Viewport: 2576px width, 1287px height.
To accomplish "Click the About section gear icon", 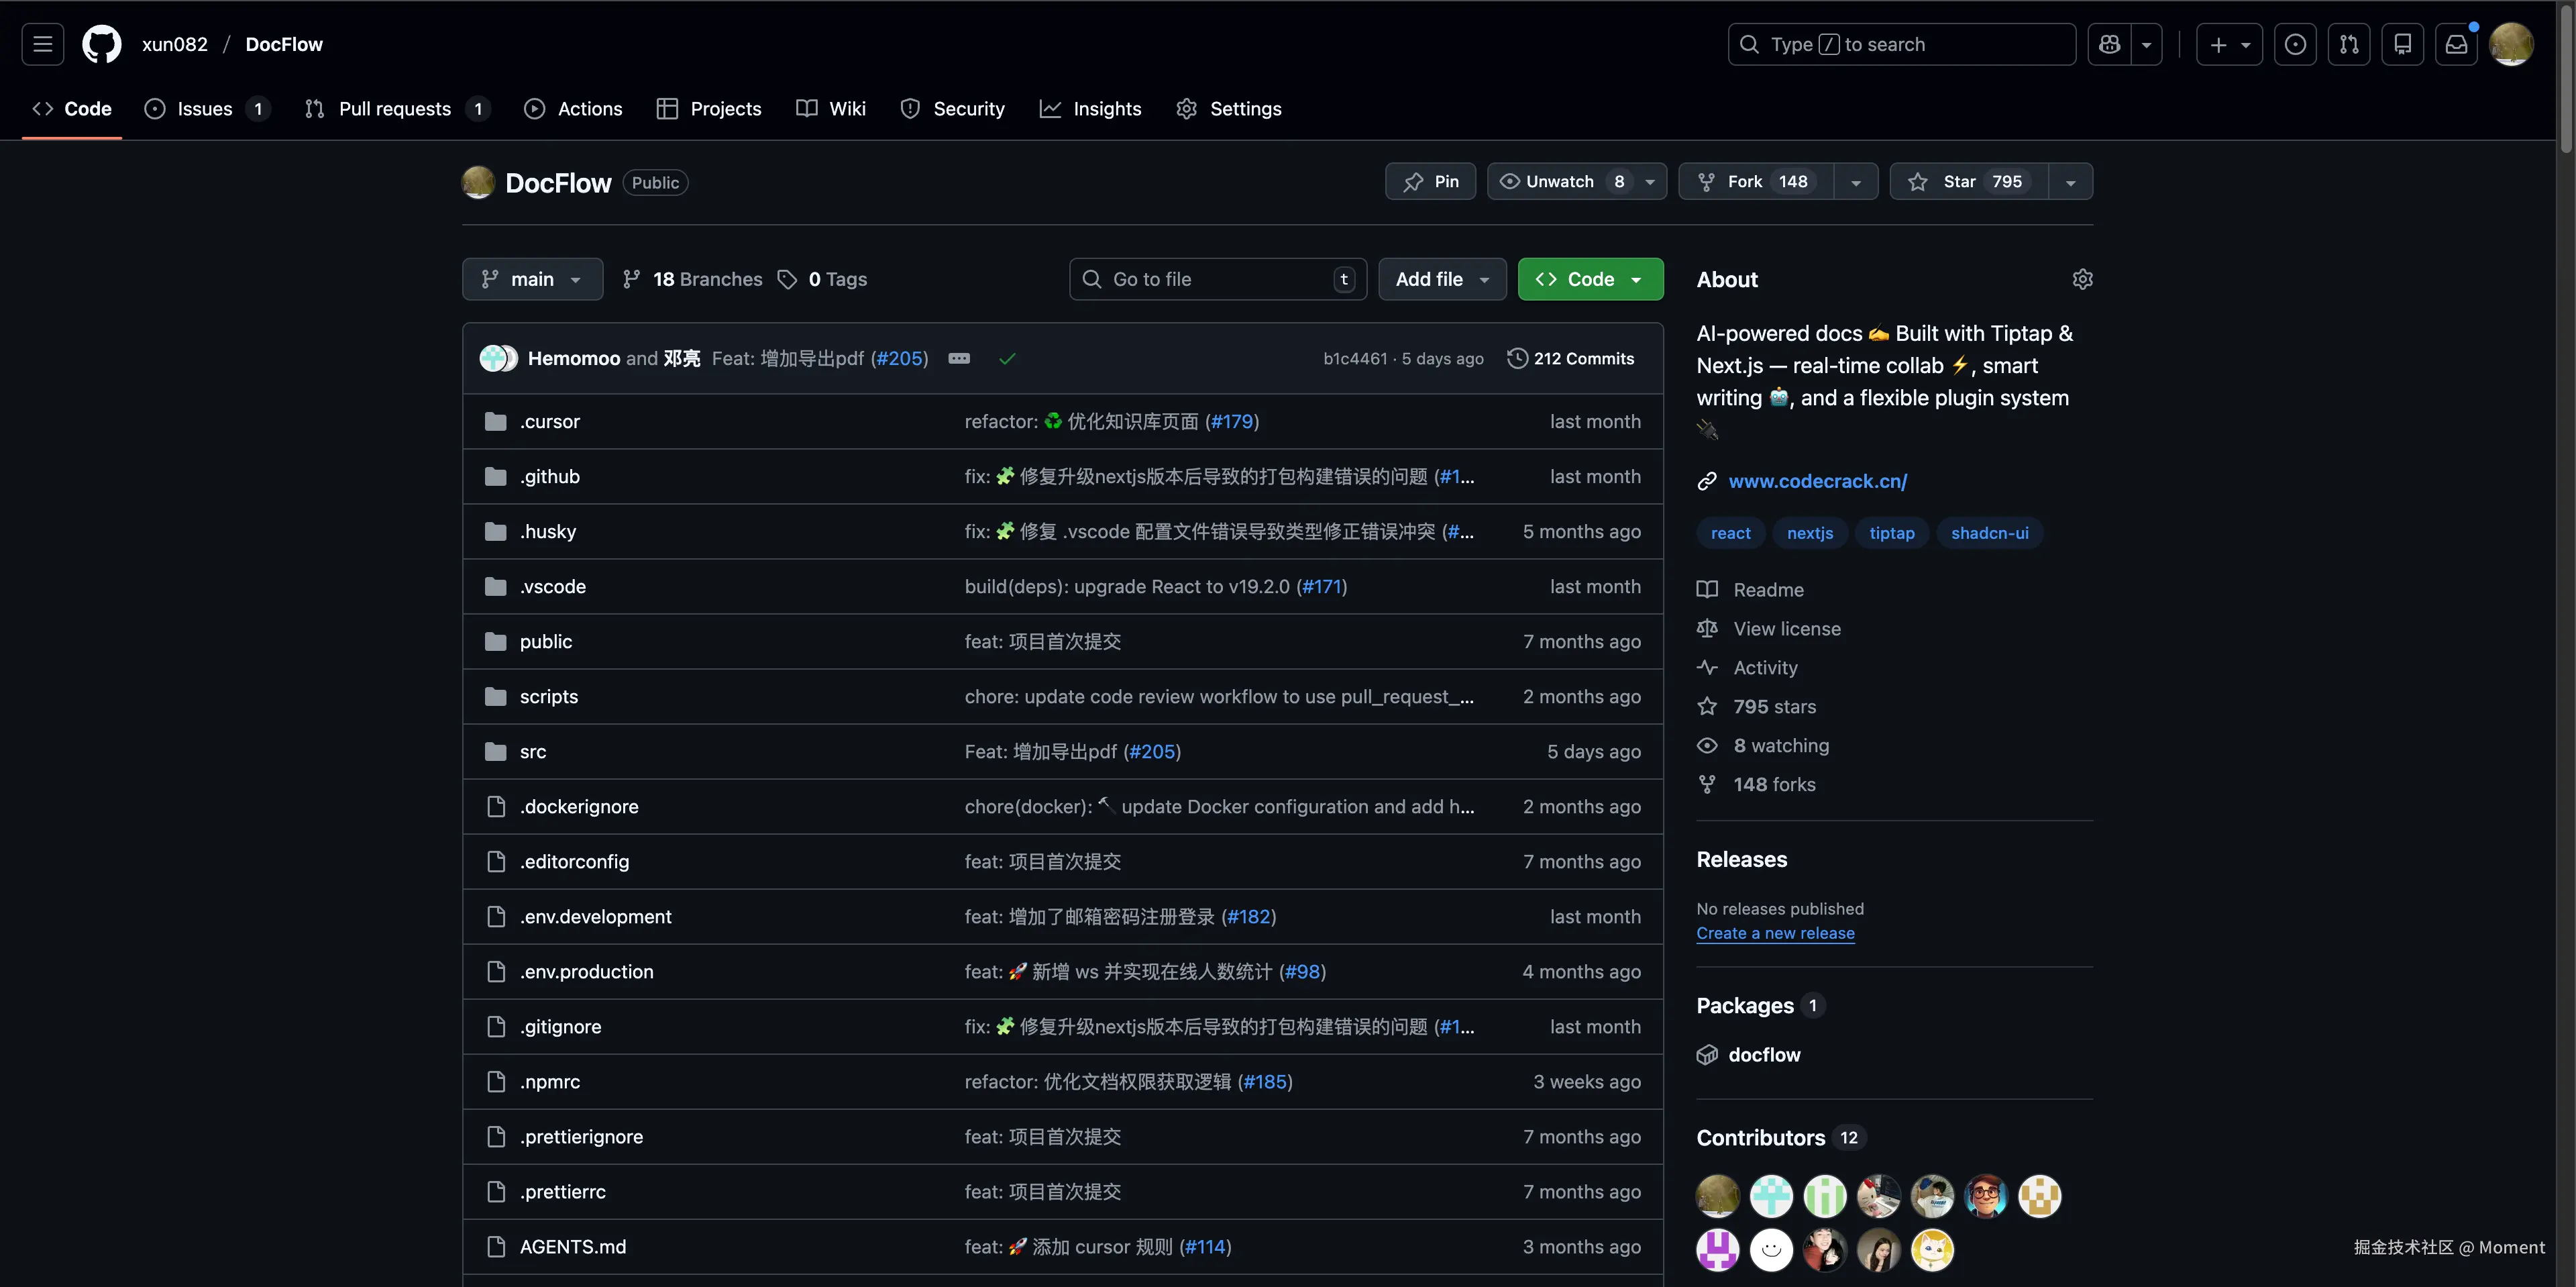I will (2082, 279).
